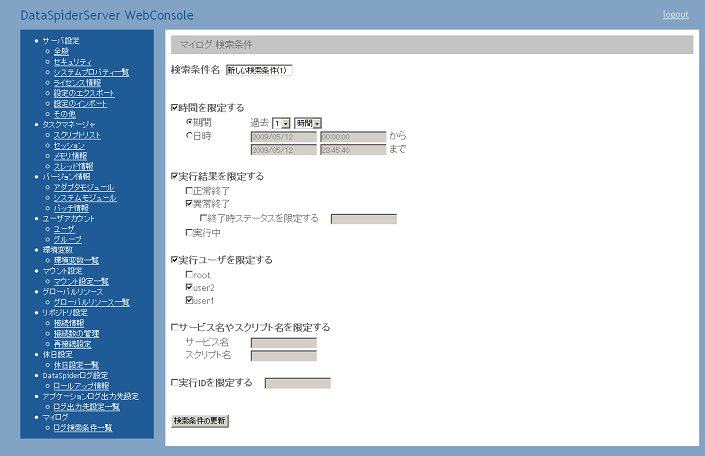The image size is (705, 456).
Task: Open the 時間 unit dropdown
Action: coord(308,123)
